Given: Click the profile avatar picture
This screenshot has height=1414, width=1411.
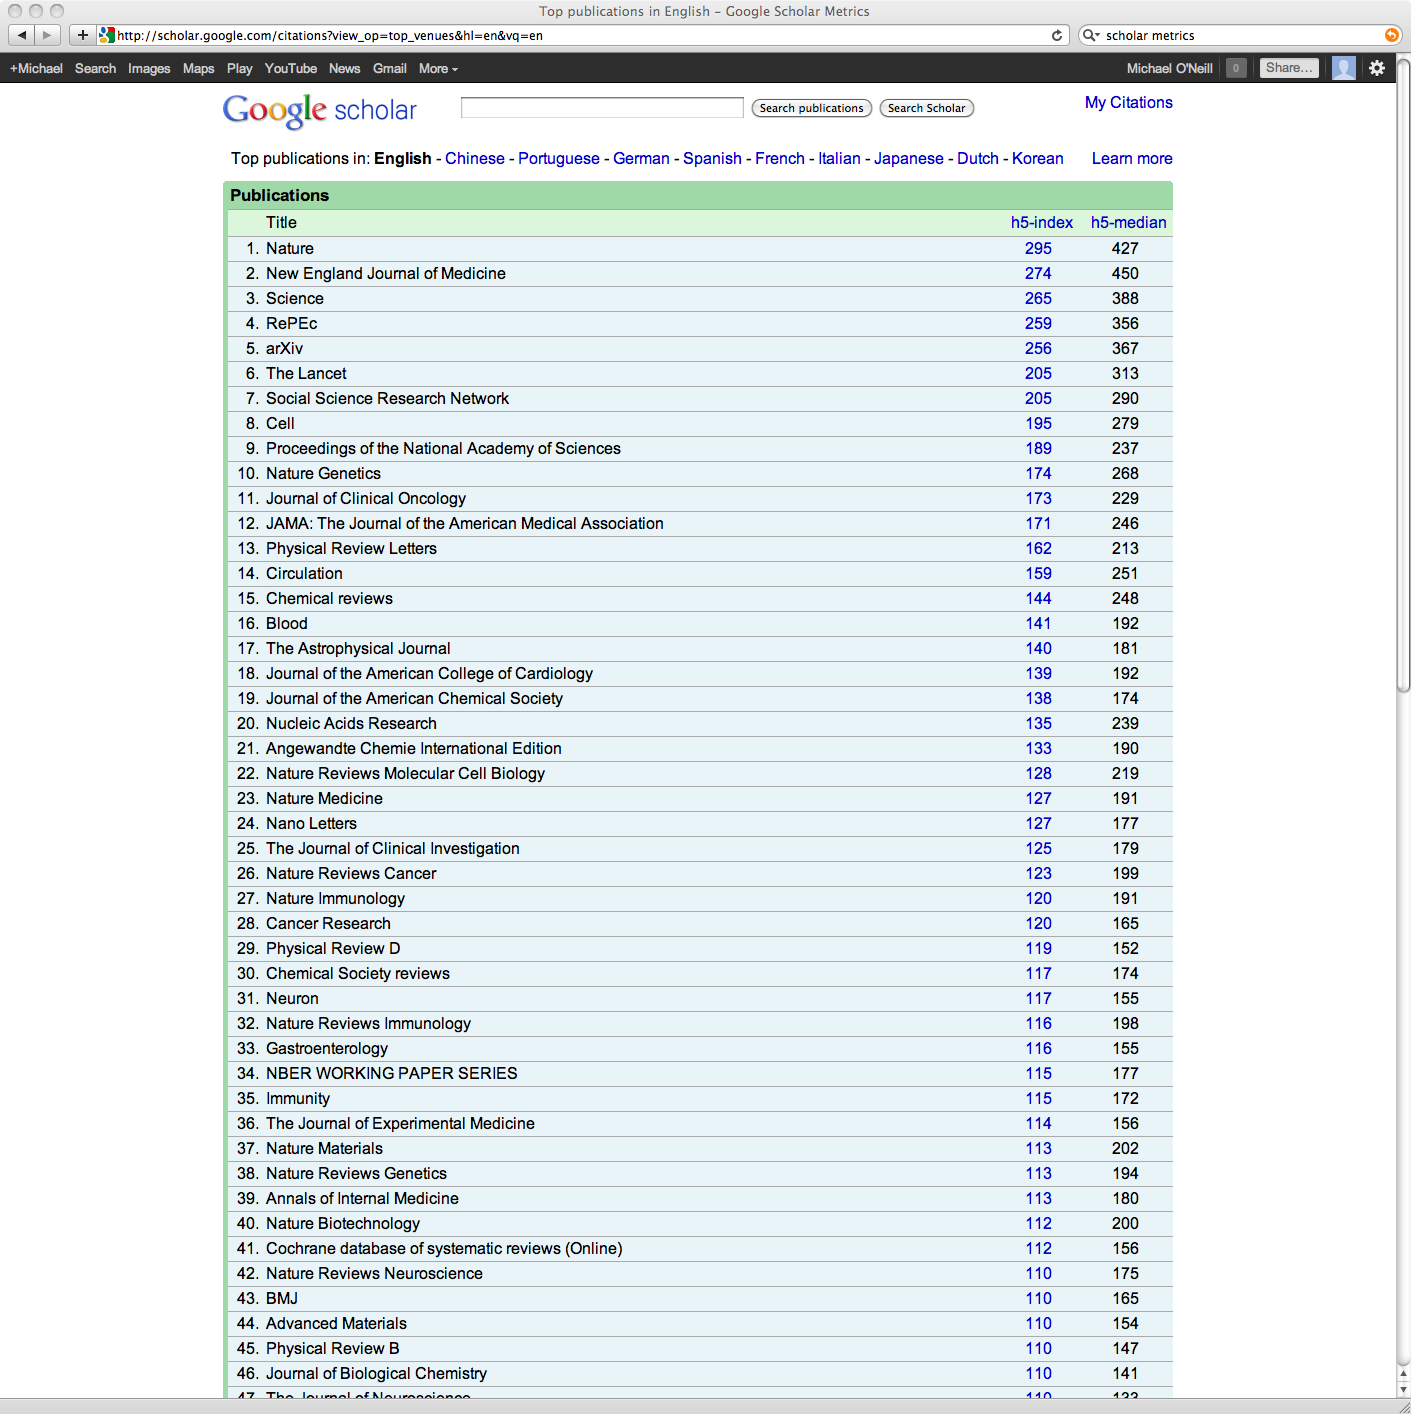Looking at the screenshot, I should pyautogui.click(x=1343, y=68).
